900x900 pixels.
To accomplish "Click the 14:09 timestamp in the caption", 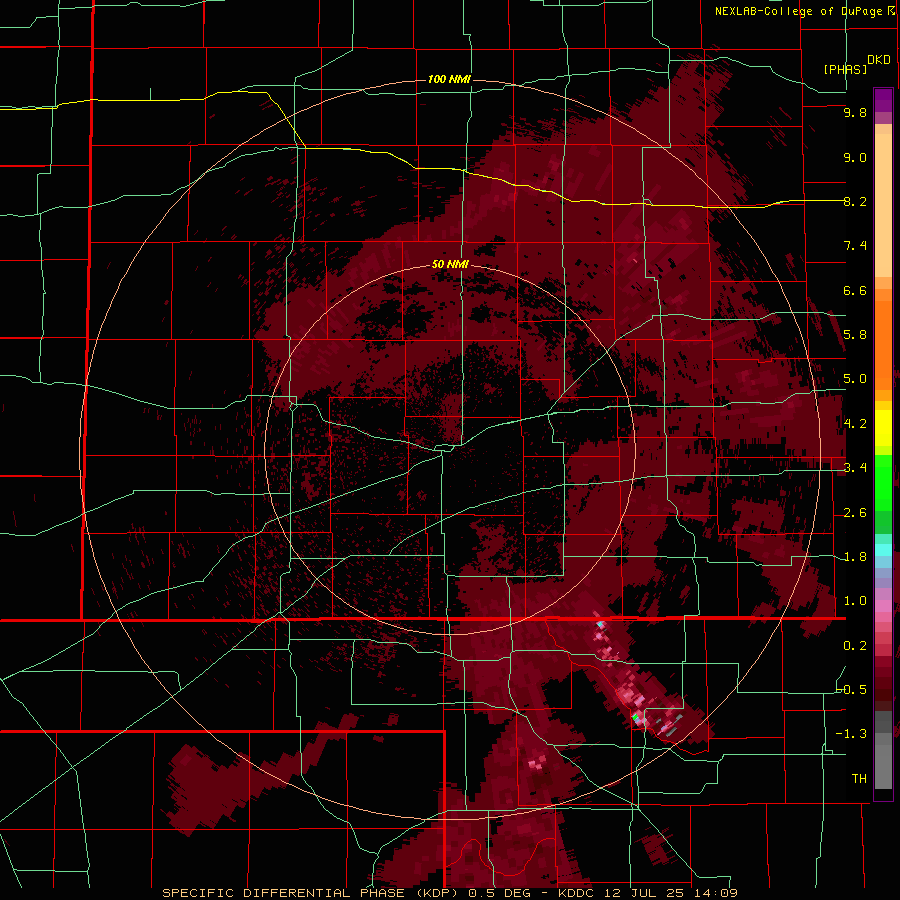I will tap(715, 893).
